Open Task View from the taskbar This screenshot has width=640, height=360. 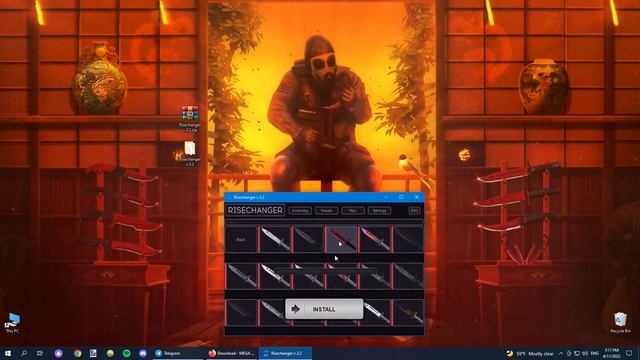40,353
